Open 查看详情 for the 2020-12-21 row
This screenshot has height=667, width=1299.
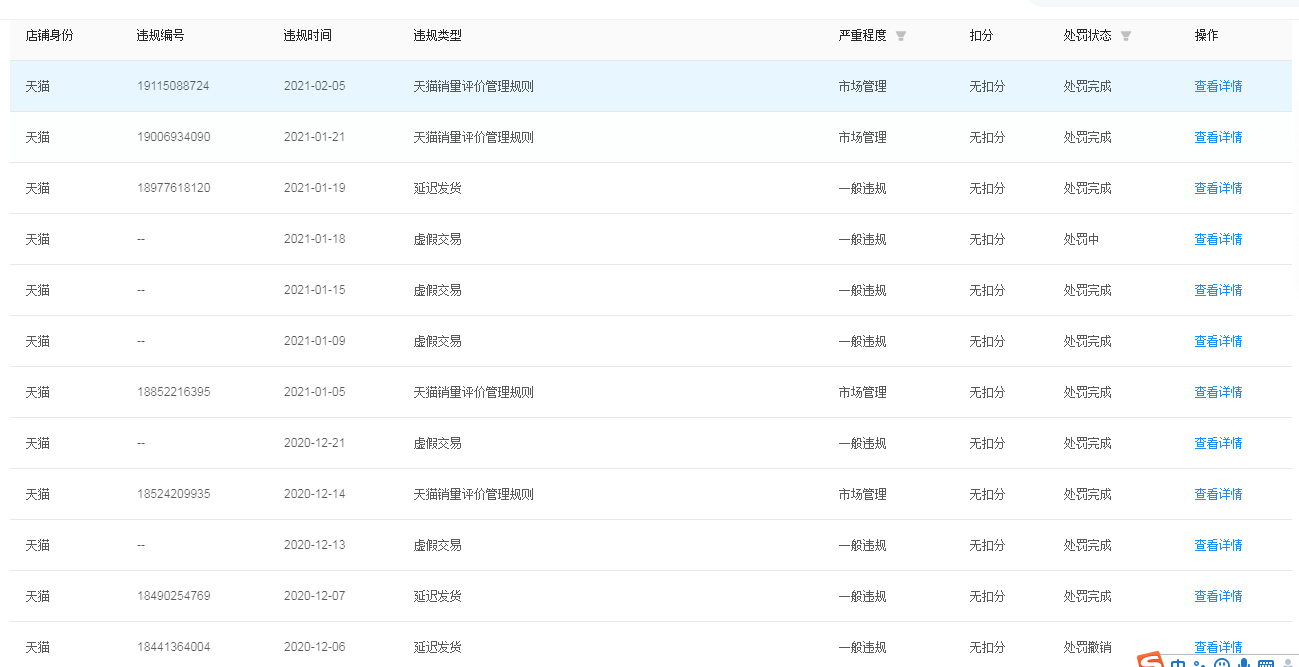[1218, 443]
